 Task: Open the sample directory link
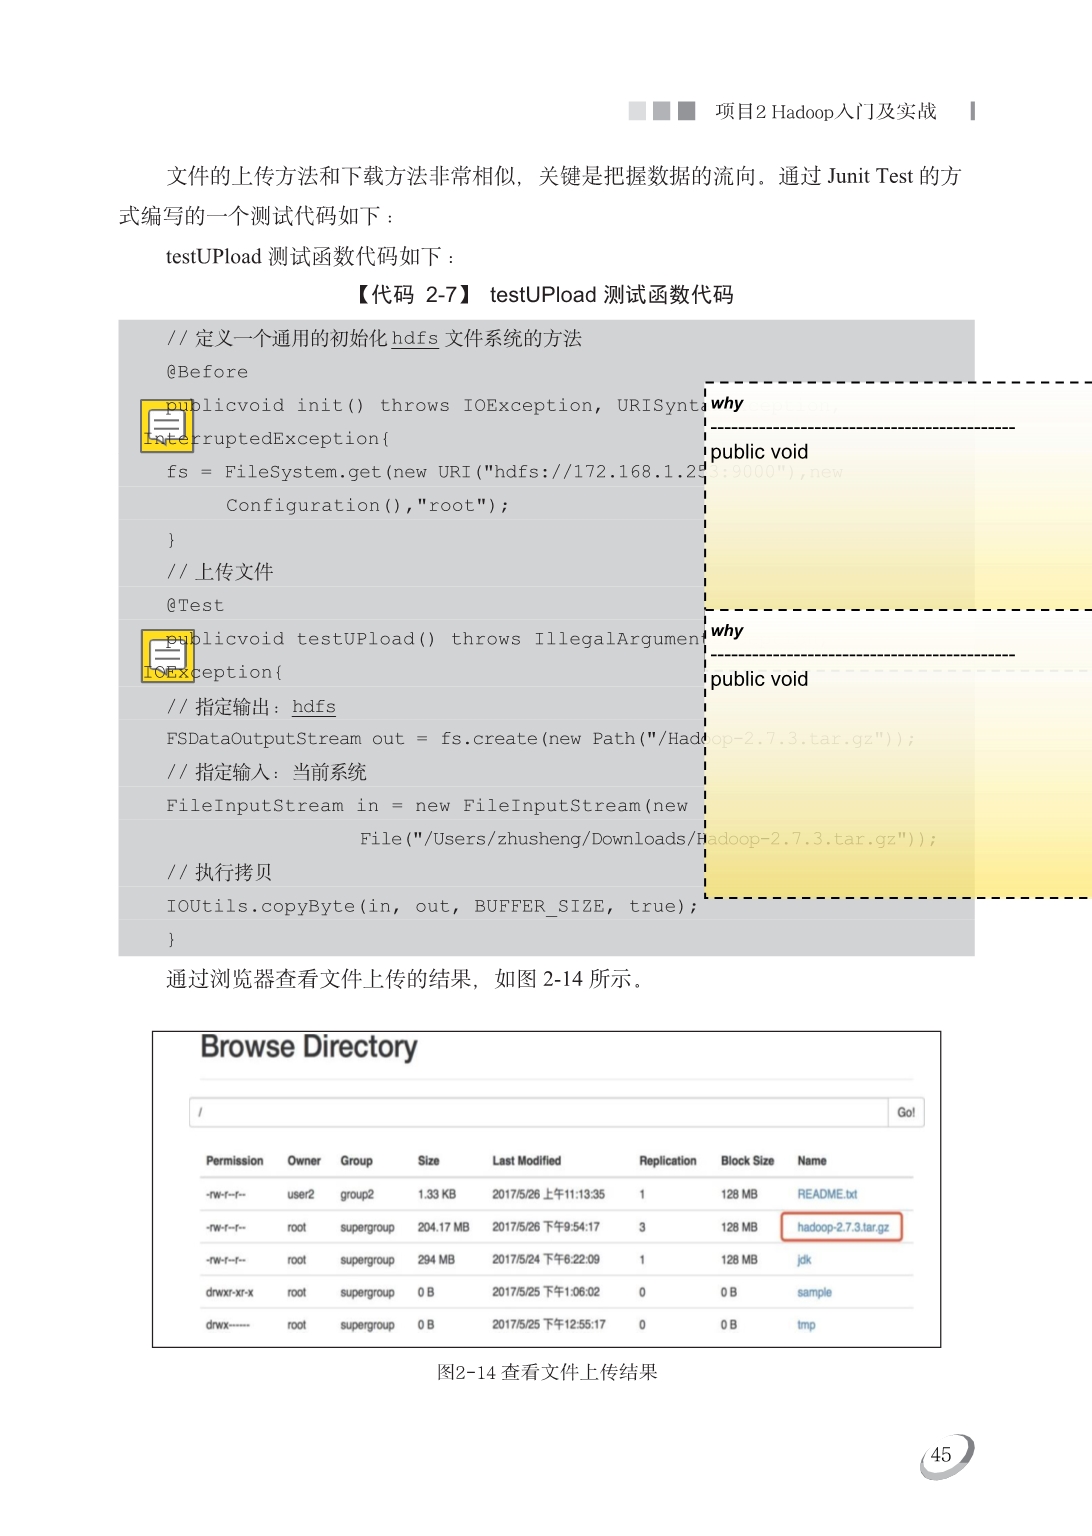814,1292
